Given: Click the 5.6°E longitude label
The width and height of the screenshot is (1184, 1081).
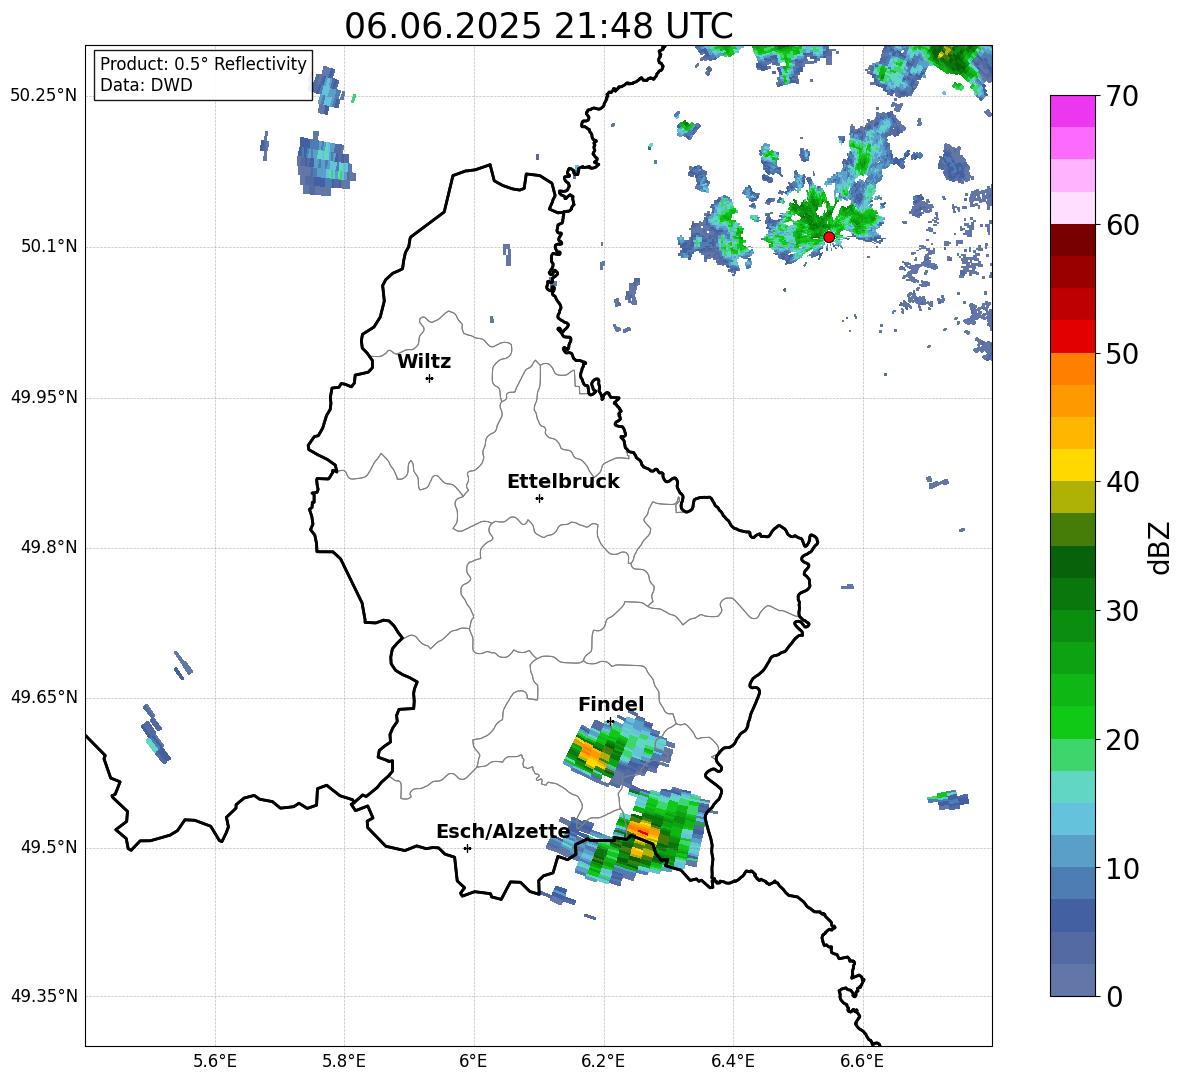Looking at the screenshot, I should (x=215, y=1061).
